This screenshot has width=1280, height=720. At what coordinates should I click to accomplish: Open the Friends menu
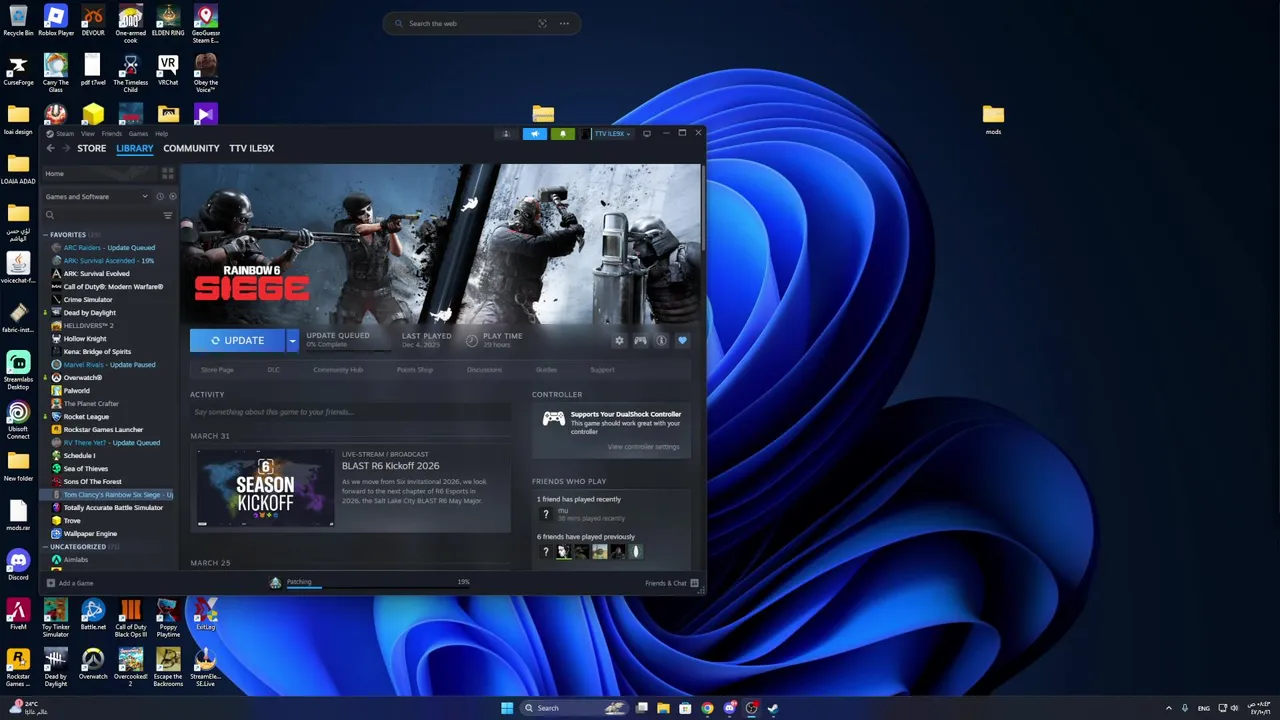click(111, 133)
